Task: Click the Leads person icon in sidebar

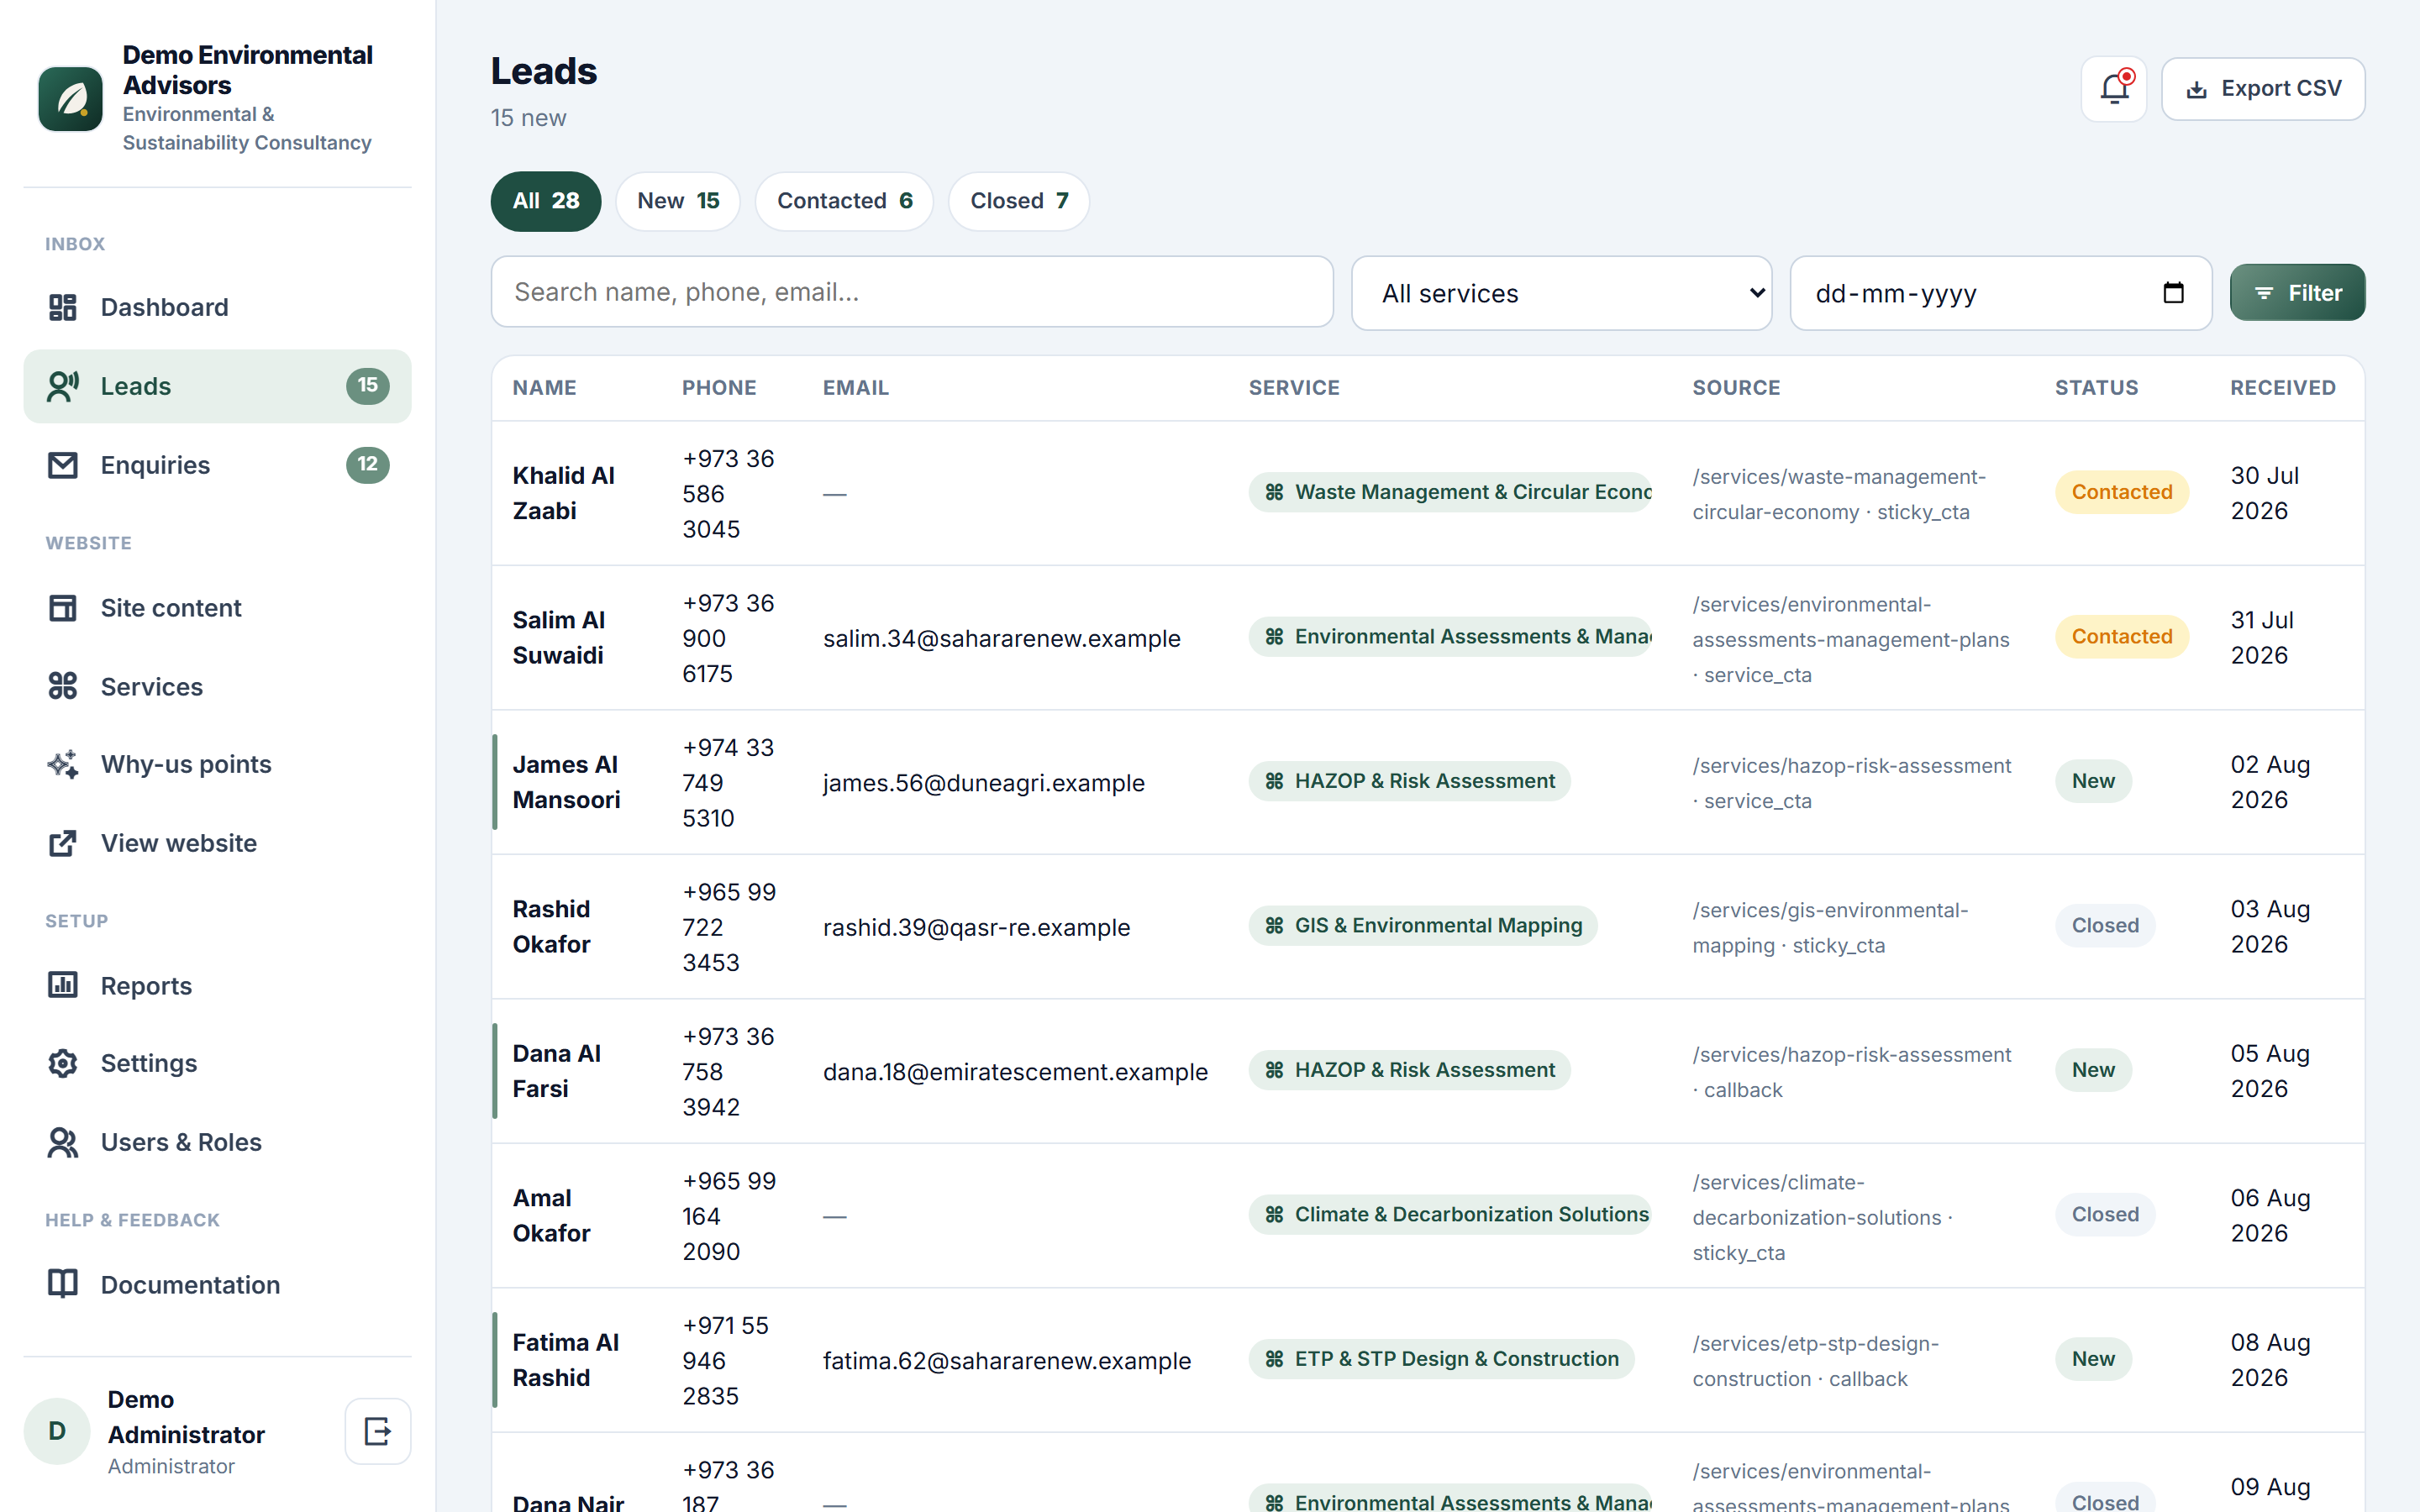Action: (x=63, y=386)
